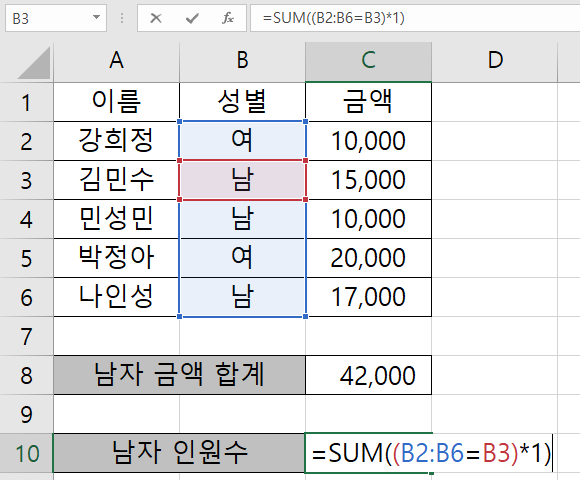This screenshot has width=580, height=480.
Task: Click the 이름 header cell
Action: tap(117, 102)
